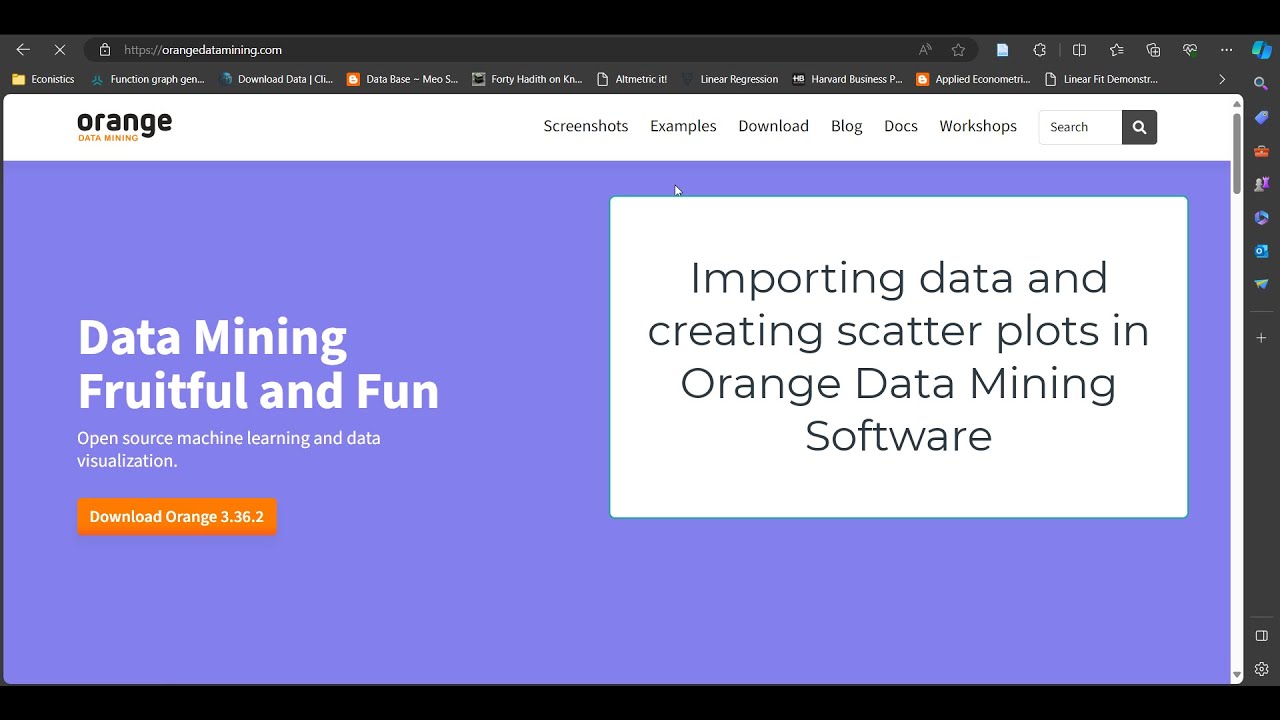This screenshot has height=720, width=1280.
Task: Open the Collections panel
Action: [1153, 50]
